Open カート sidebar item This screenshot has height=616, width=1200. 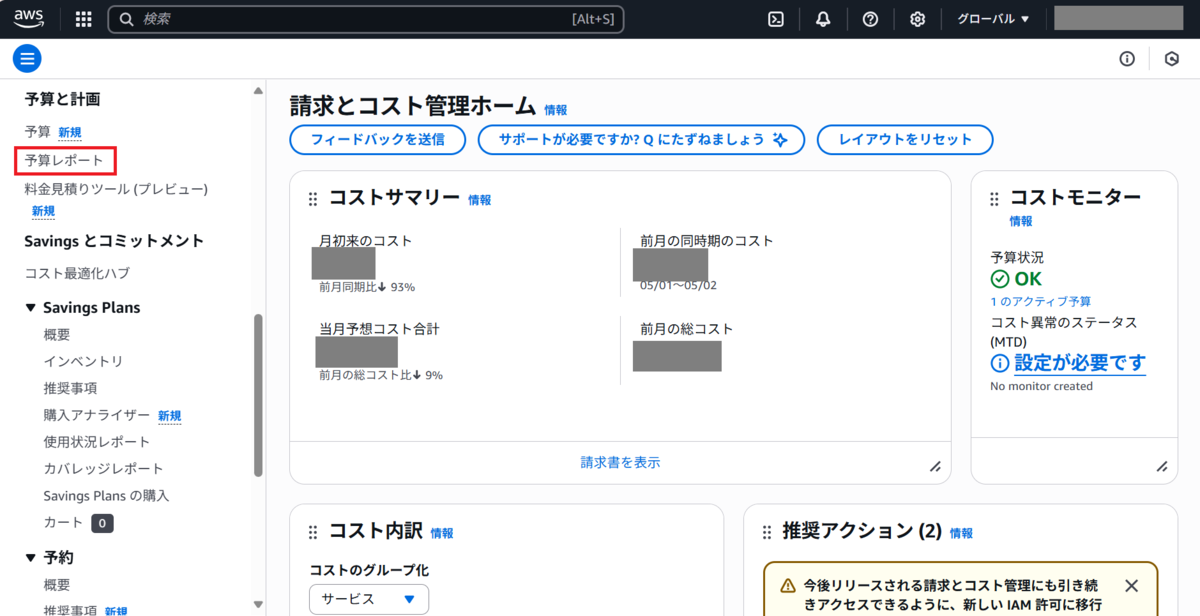tap(64, 523)
